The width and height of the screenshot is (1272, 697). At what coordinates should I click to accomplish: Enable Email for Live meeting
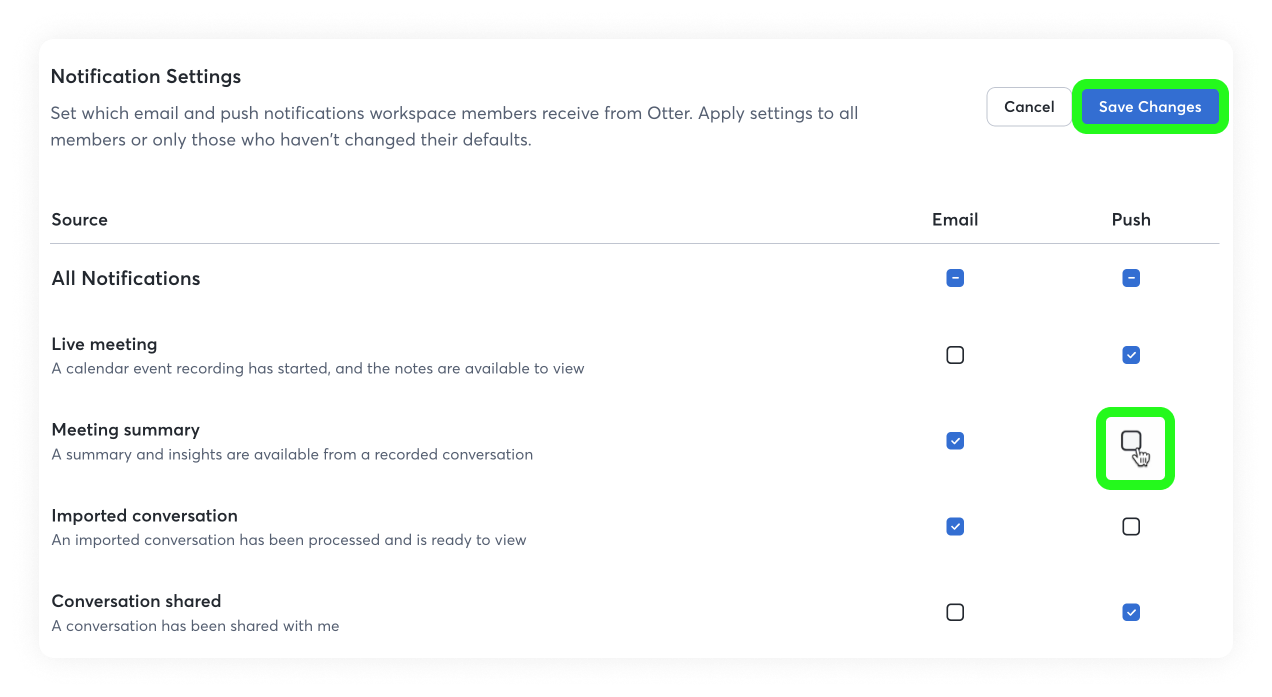(x=955, y=355)
